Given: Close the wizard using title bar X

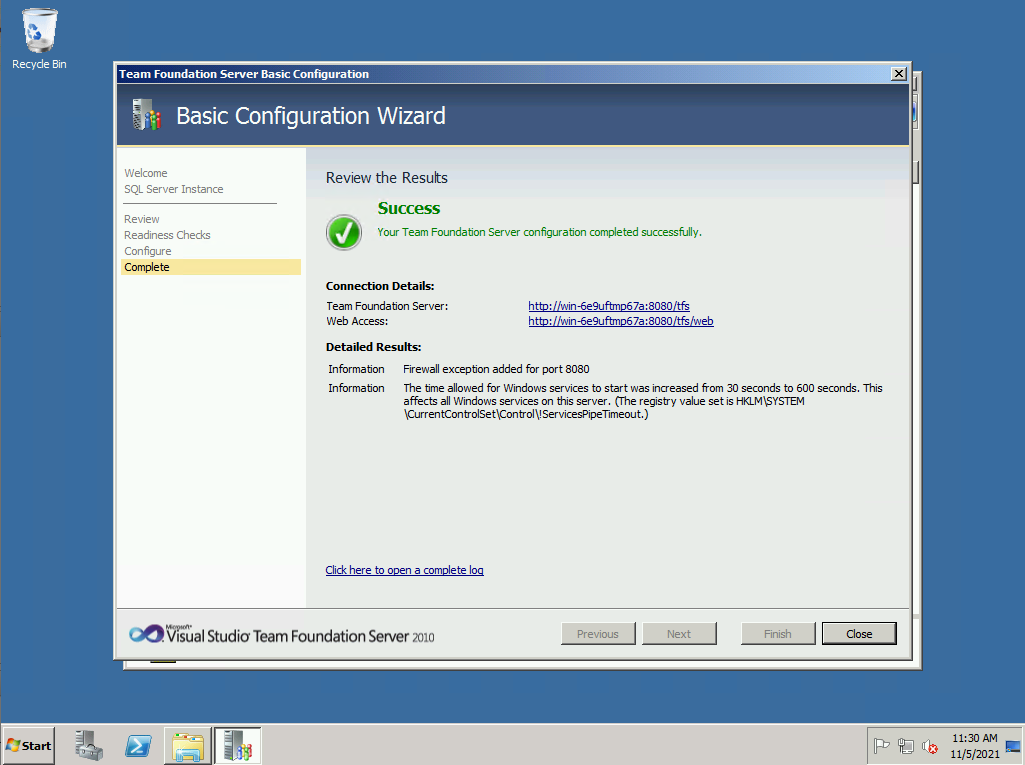Looking at the screenshot, I should (898, 74).
